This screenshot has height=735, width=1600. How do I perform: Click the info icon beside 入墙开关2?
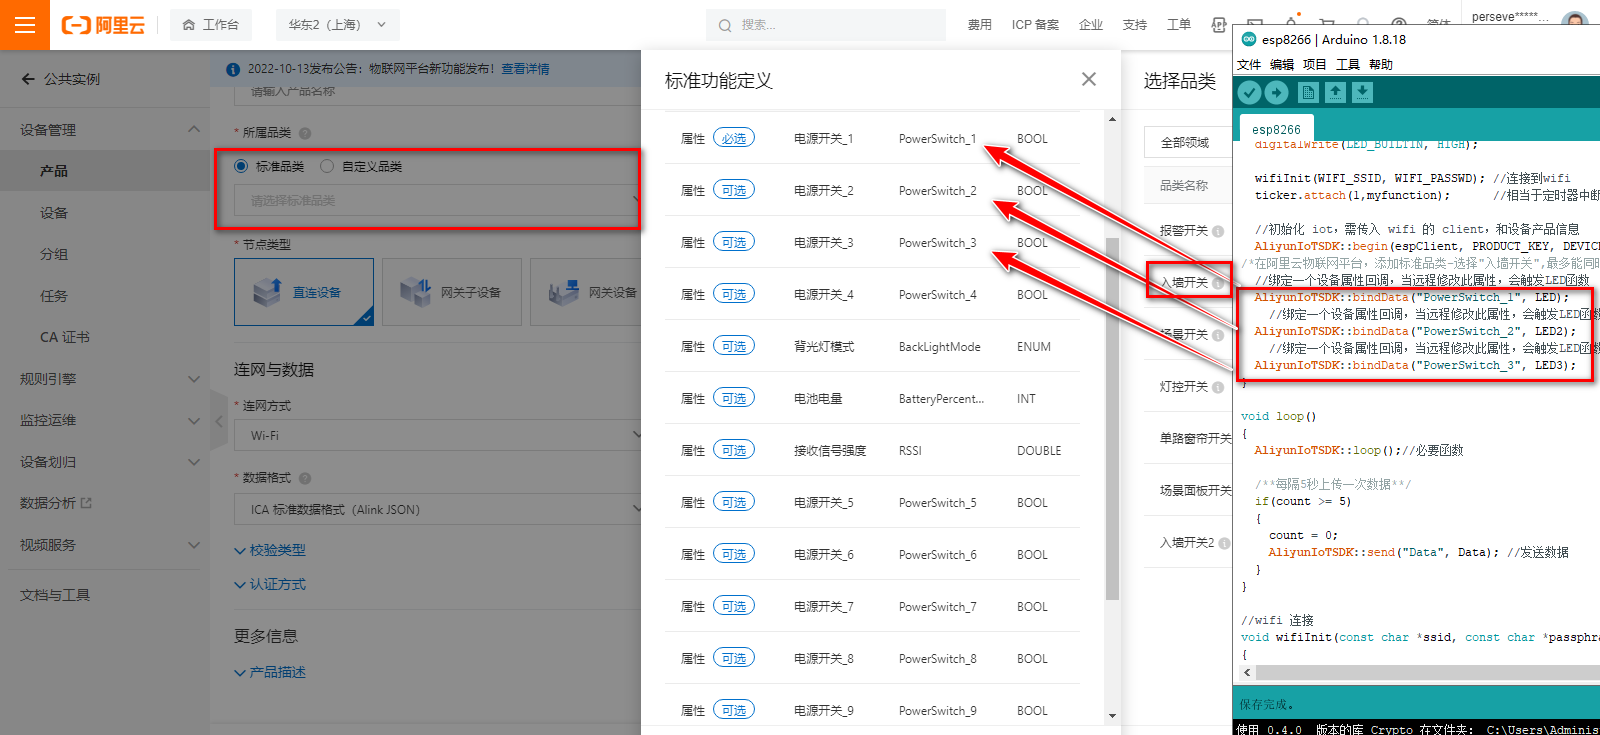tap(1225, 543)
